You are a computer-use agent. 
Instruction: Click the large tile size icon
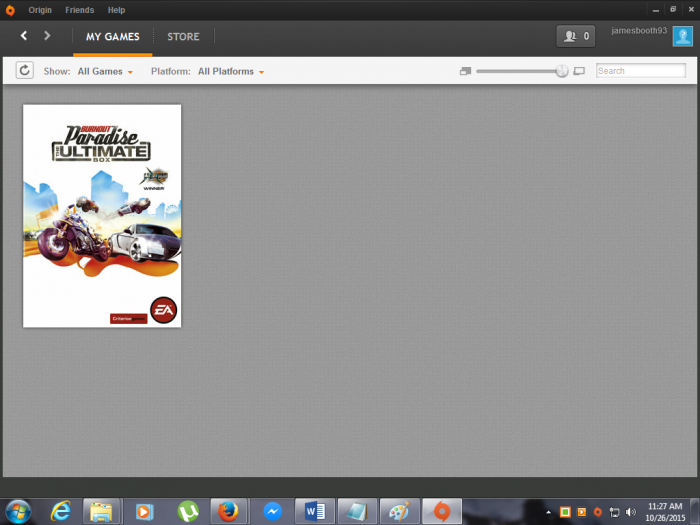pos(579,71)
